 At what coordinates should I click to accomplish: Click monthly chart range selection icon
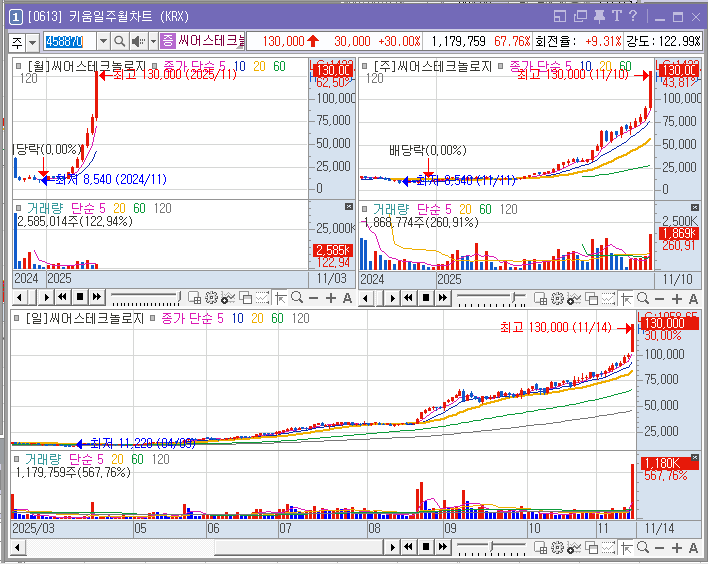click(262, 298)
